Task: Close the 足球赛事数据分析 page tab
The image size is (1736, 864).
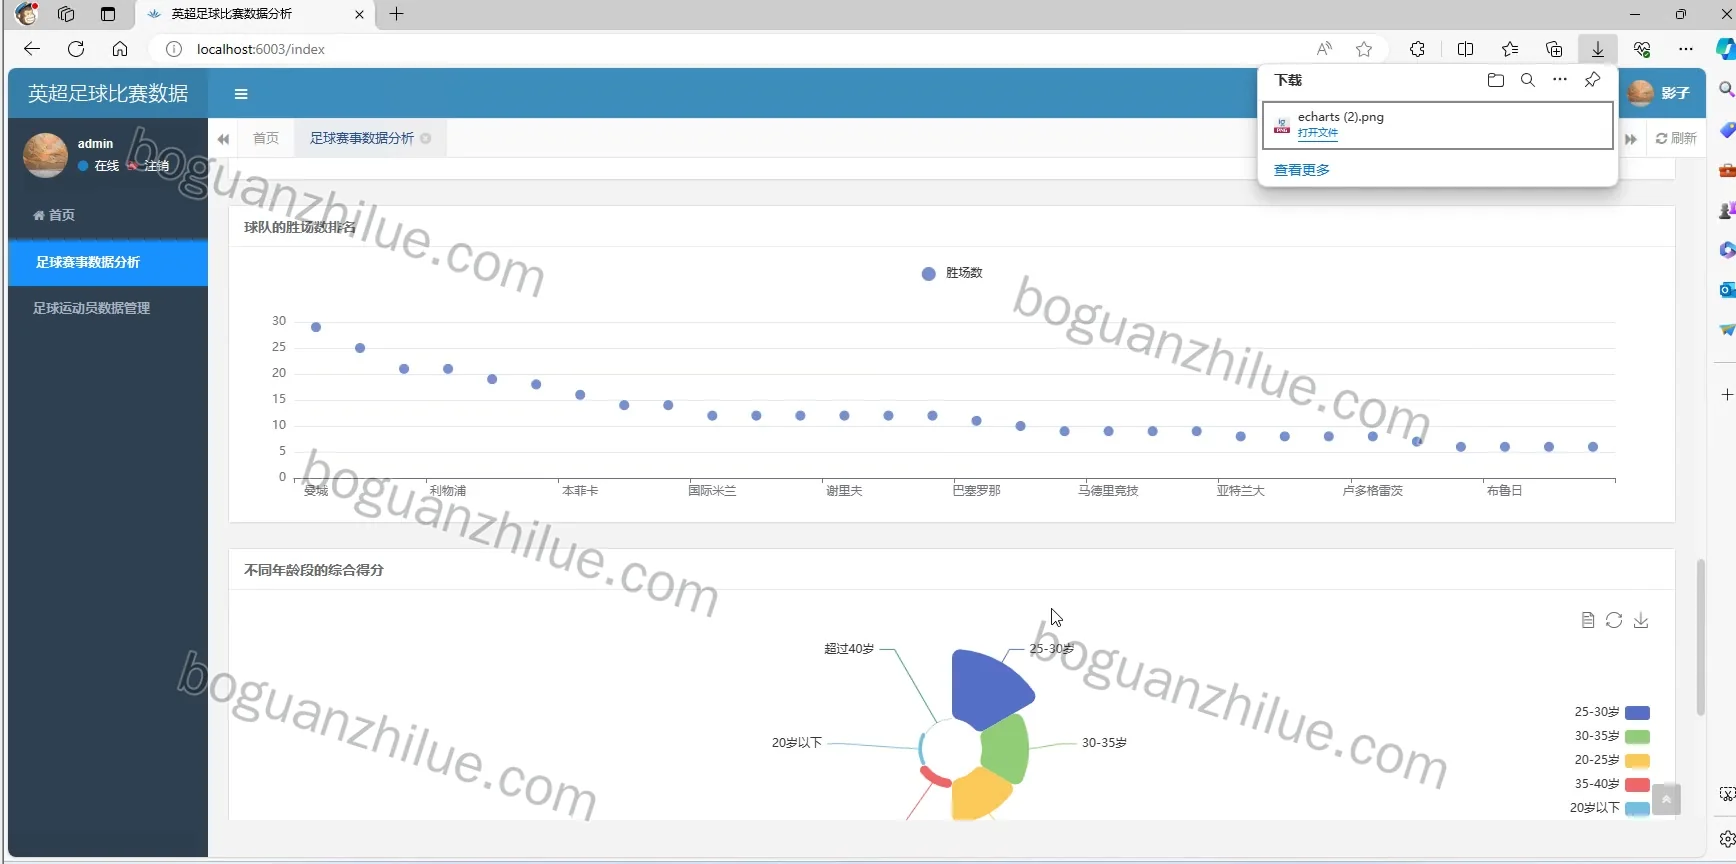Action: pos(426,138)
